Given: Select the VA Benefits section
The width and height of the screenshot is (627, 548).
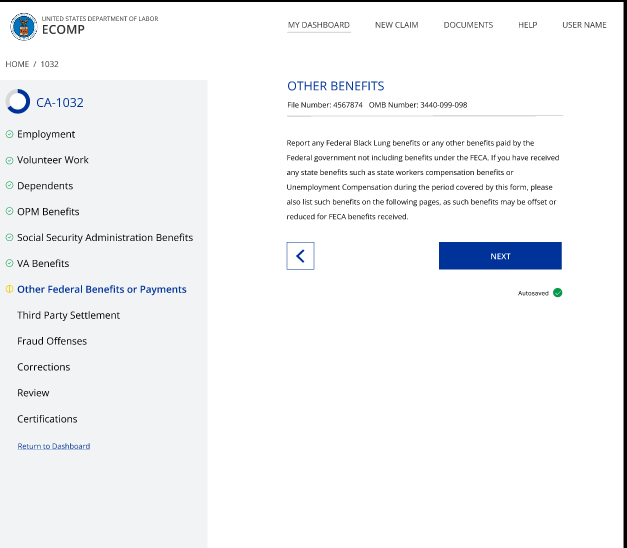Looking at the screenshot, I should 43,264.
